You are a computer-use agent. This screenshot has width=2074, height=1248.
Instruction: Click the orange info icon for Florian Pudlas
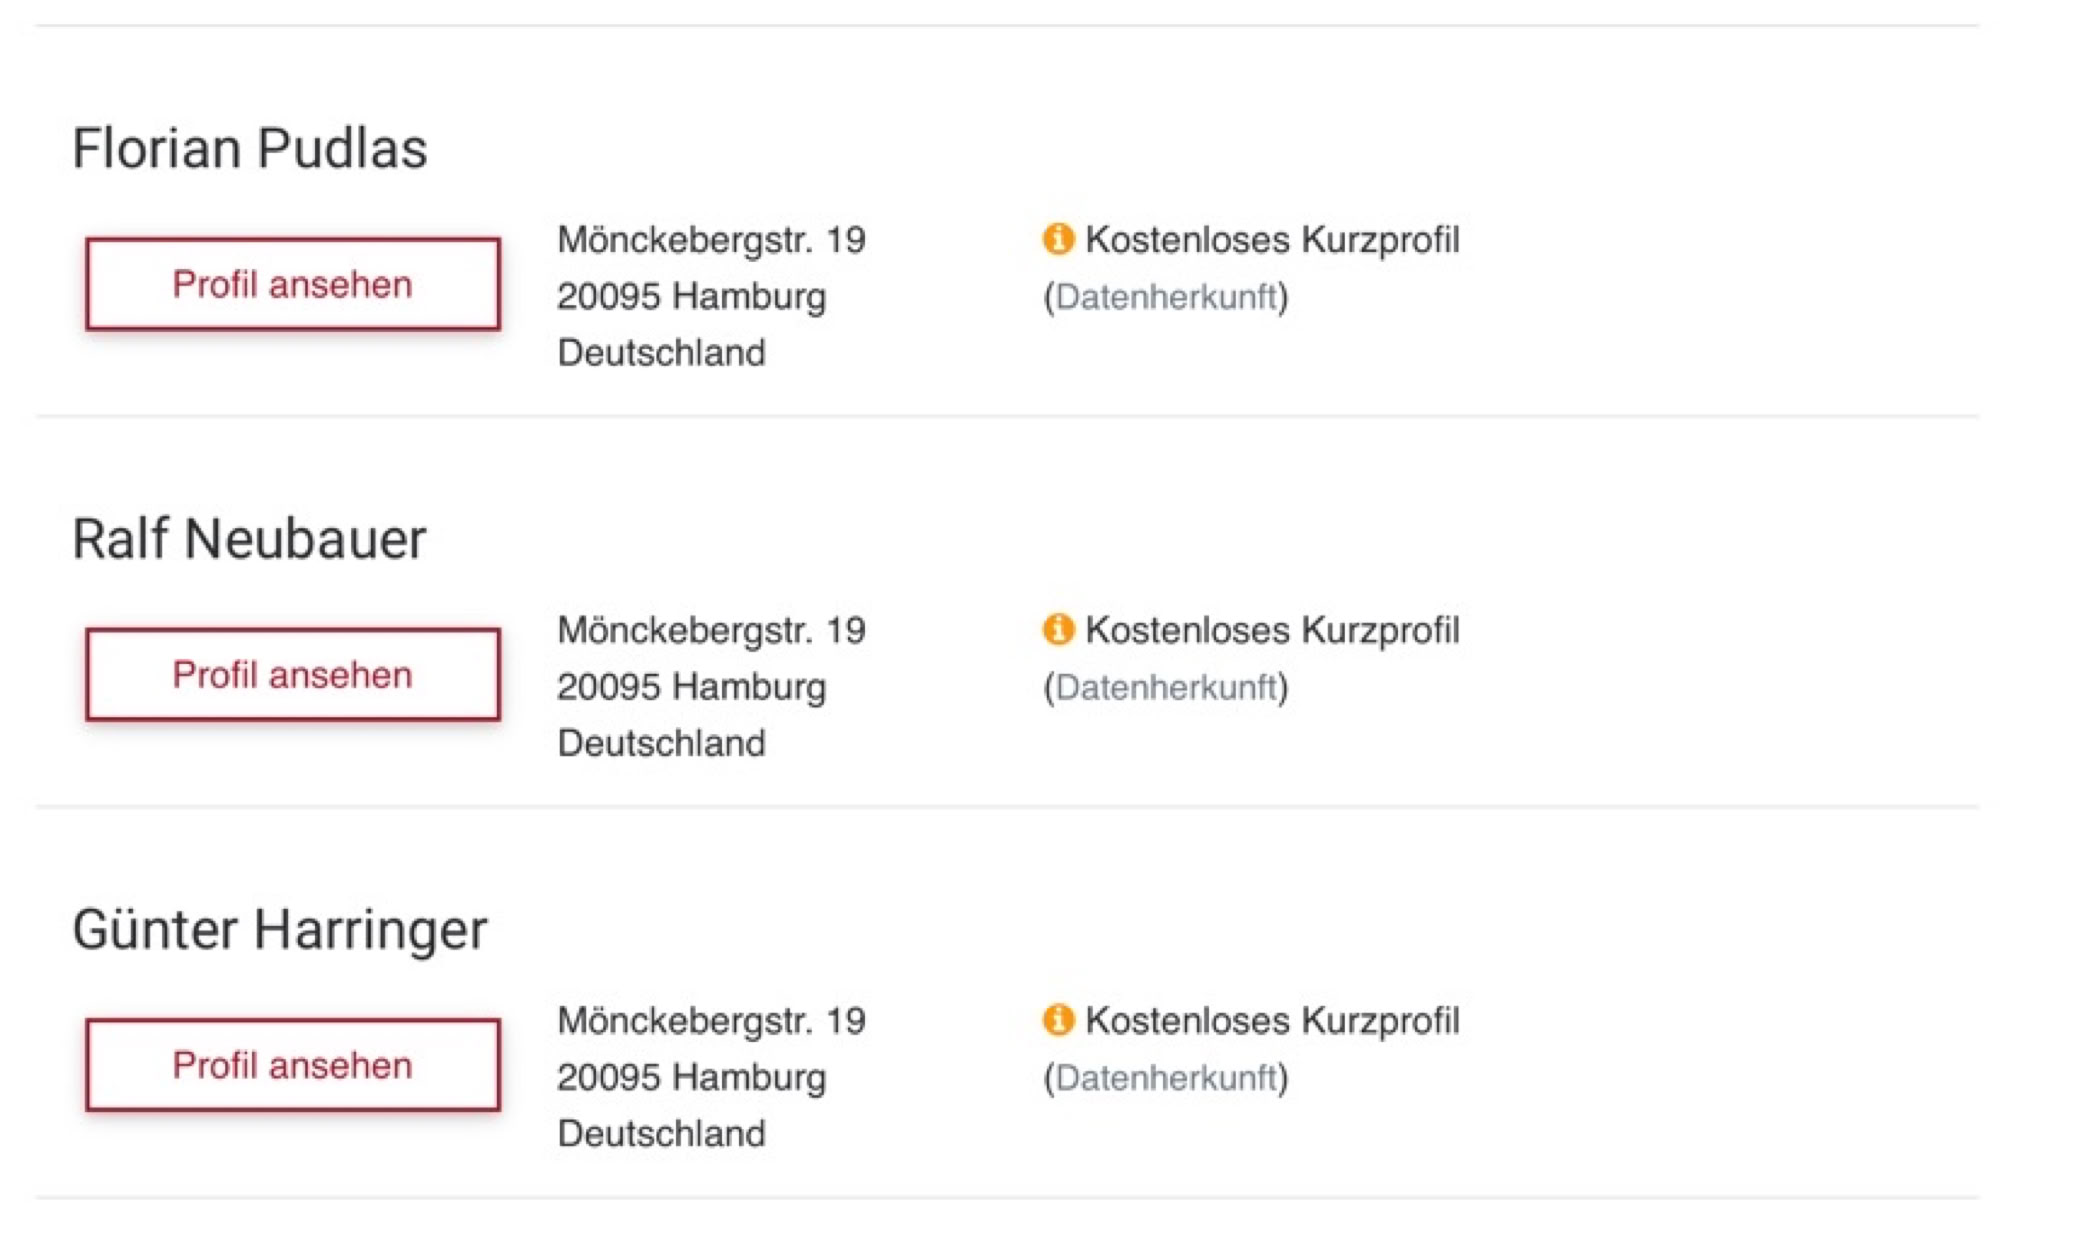tap(1057, 239)
